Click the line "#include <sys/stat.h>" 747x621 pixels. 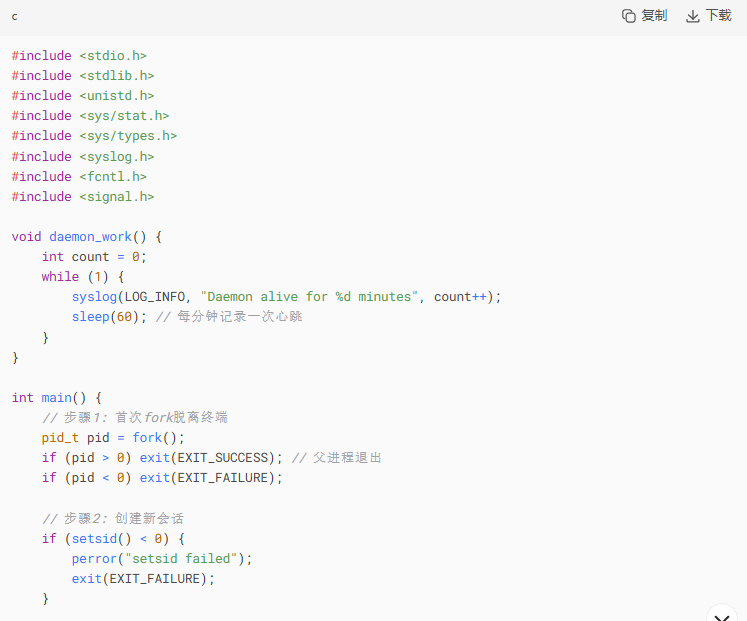[91, 116]
